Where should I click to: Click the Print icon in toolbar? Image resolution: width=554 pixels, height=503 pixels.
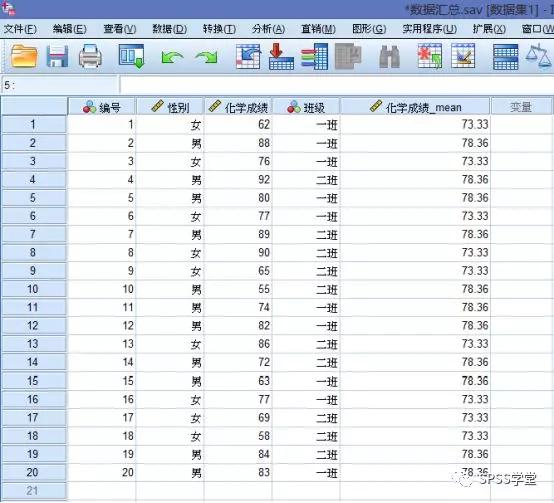pyautogui.click(x=90, y=57)
